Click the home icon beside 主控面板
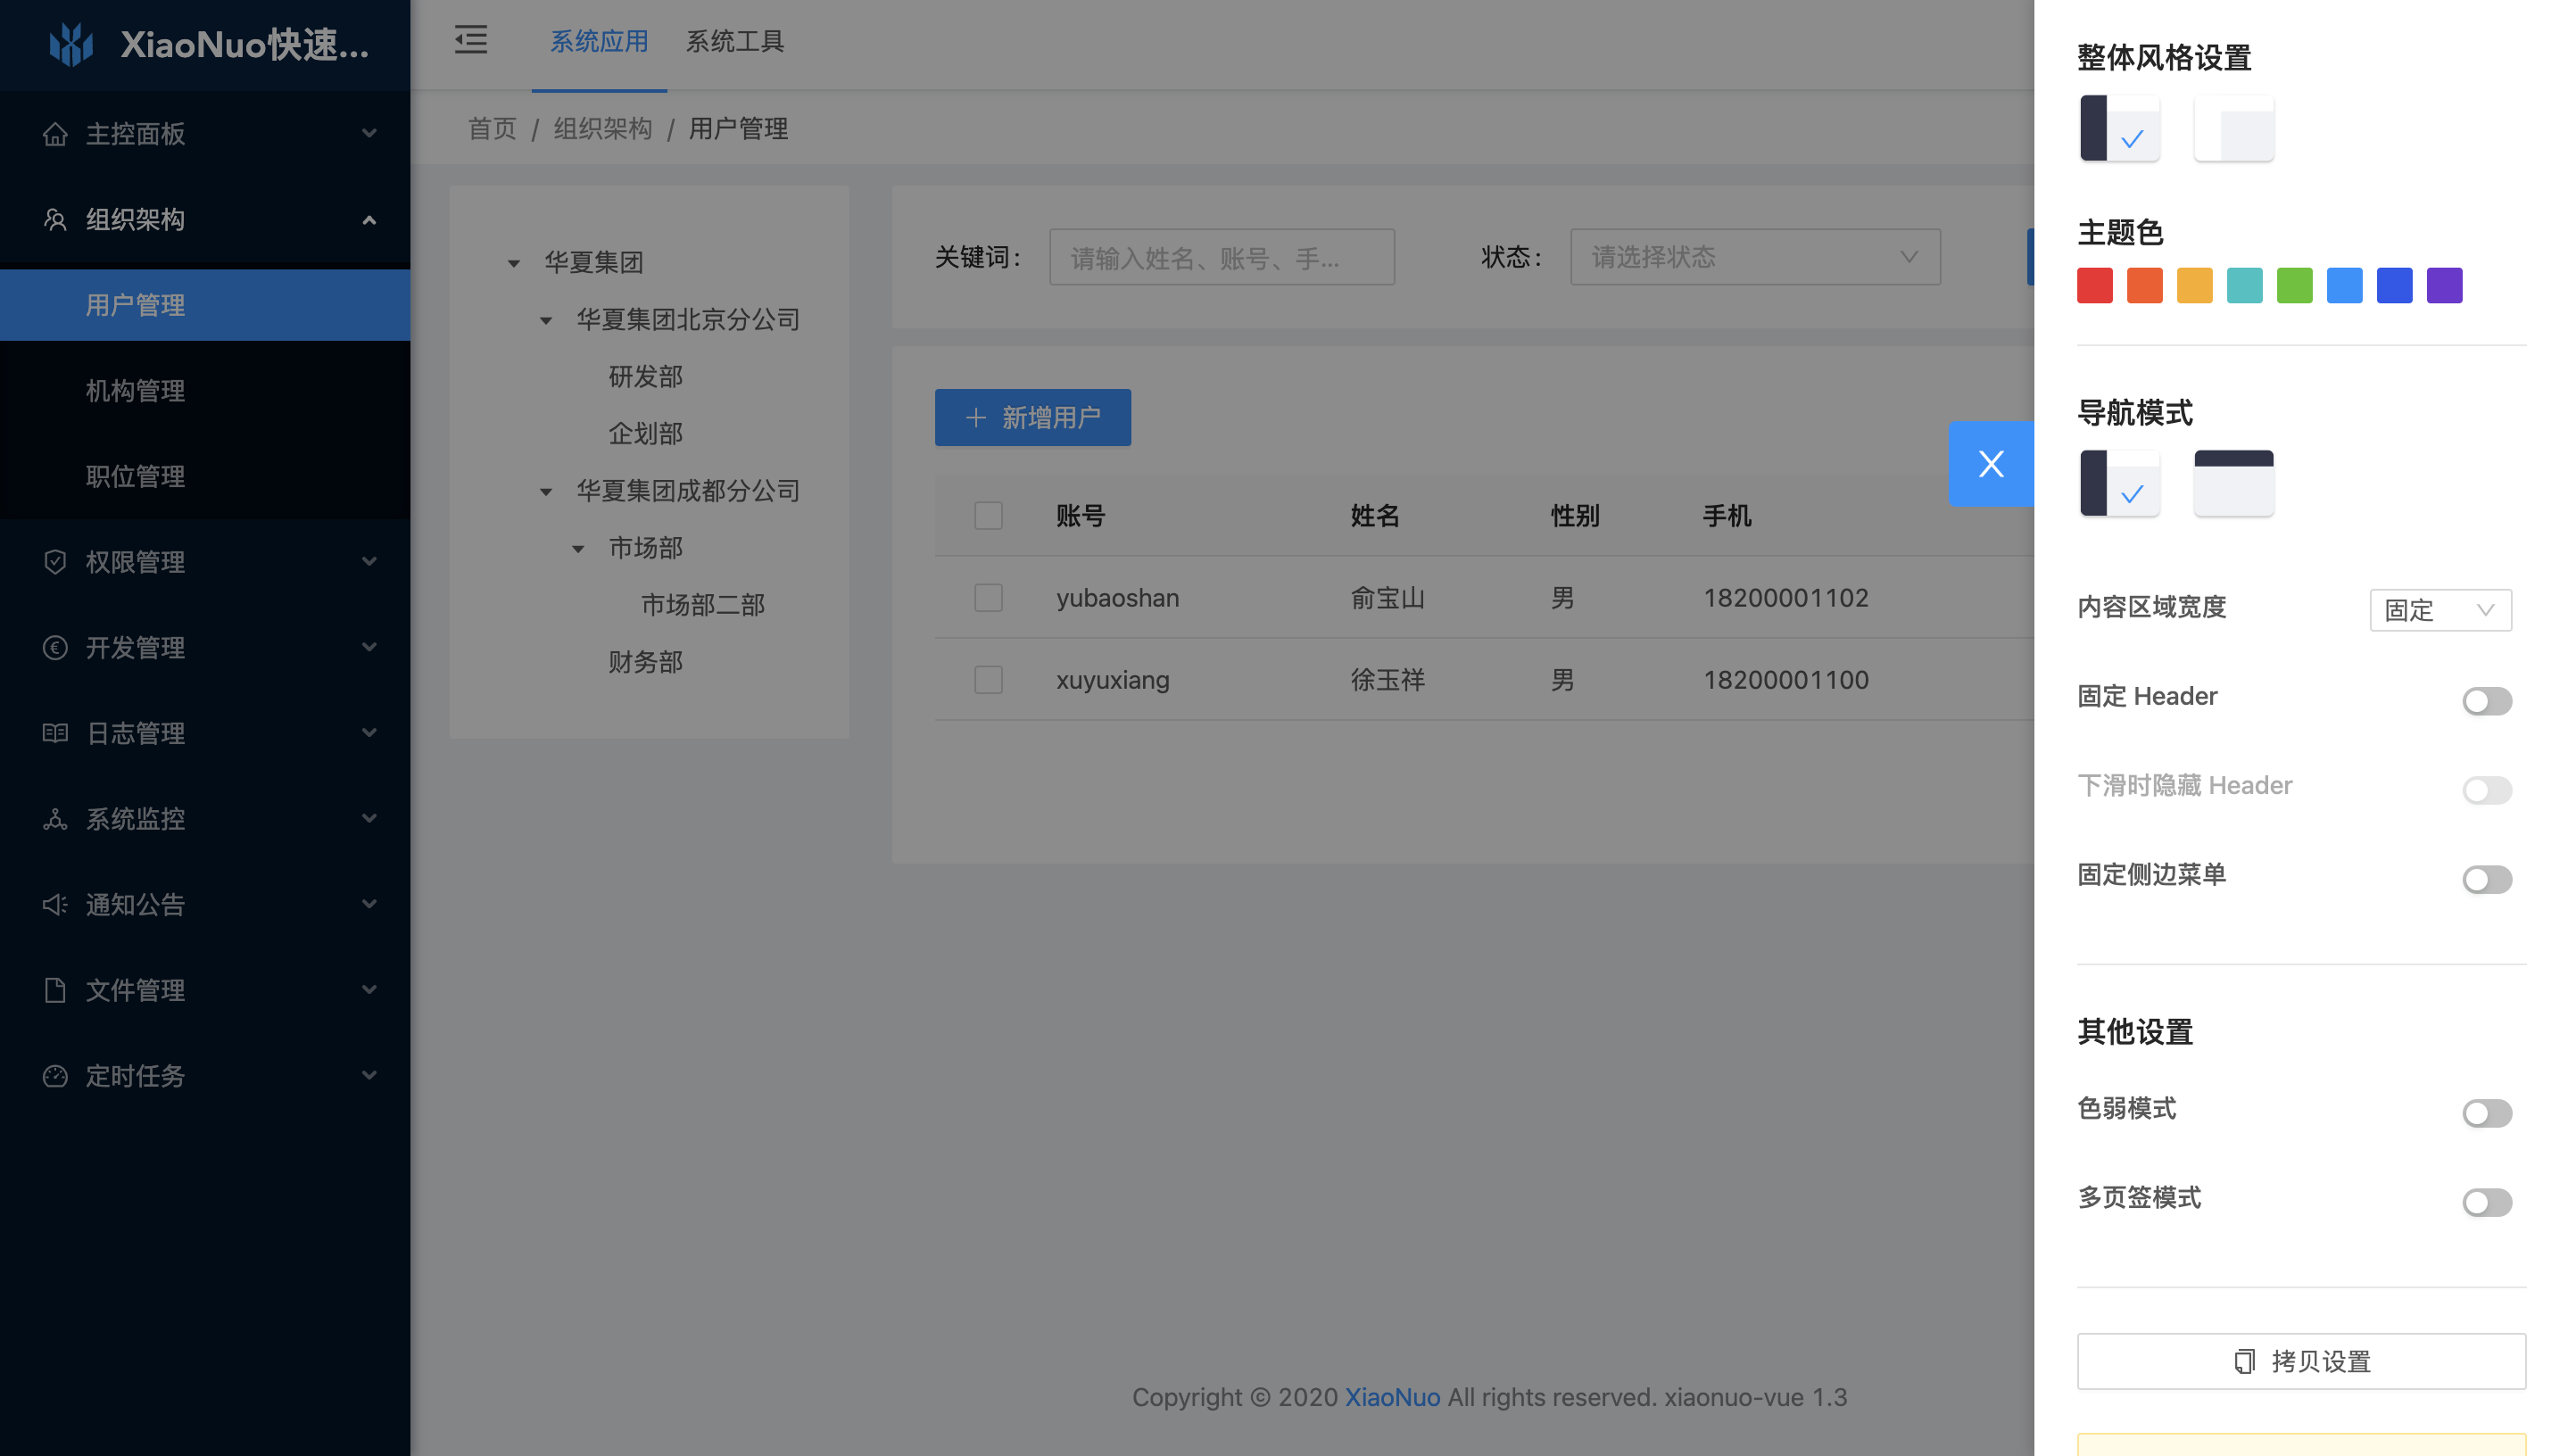2568x1456 pixels. pos(55,133)
